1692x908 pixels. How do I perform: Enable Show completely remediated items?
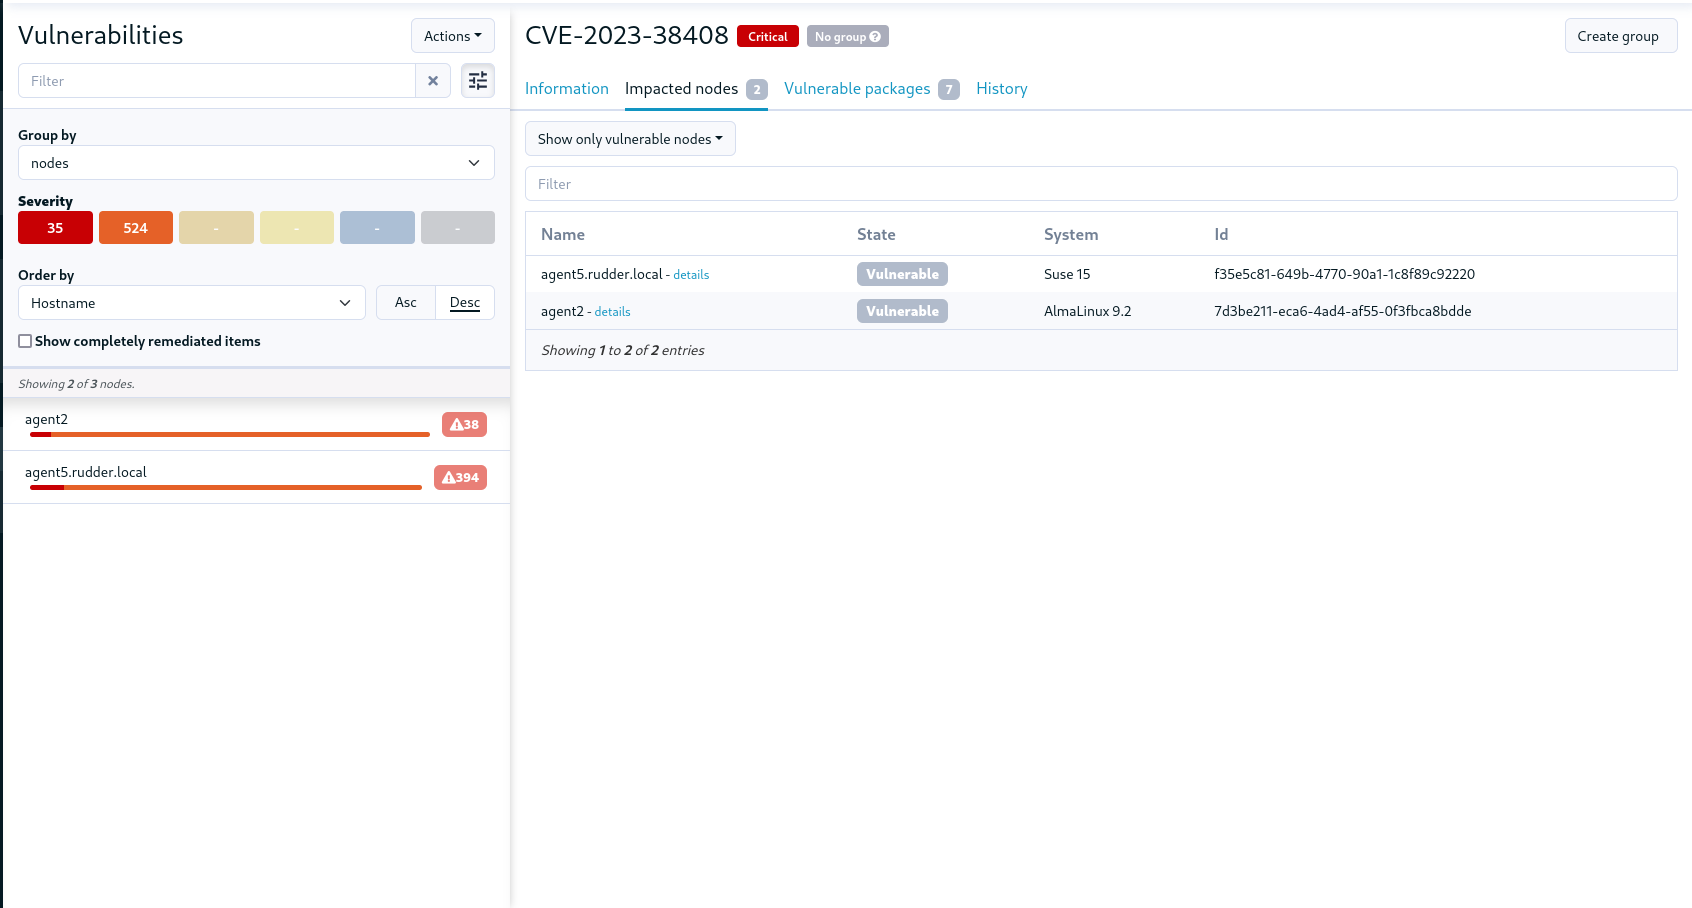[x=25, y=341]
